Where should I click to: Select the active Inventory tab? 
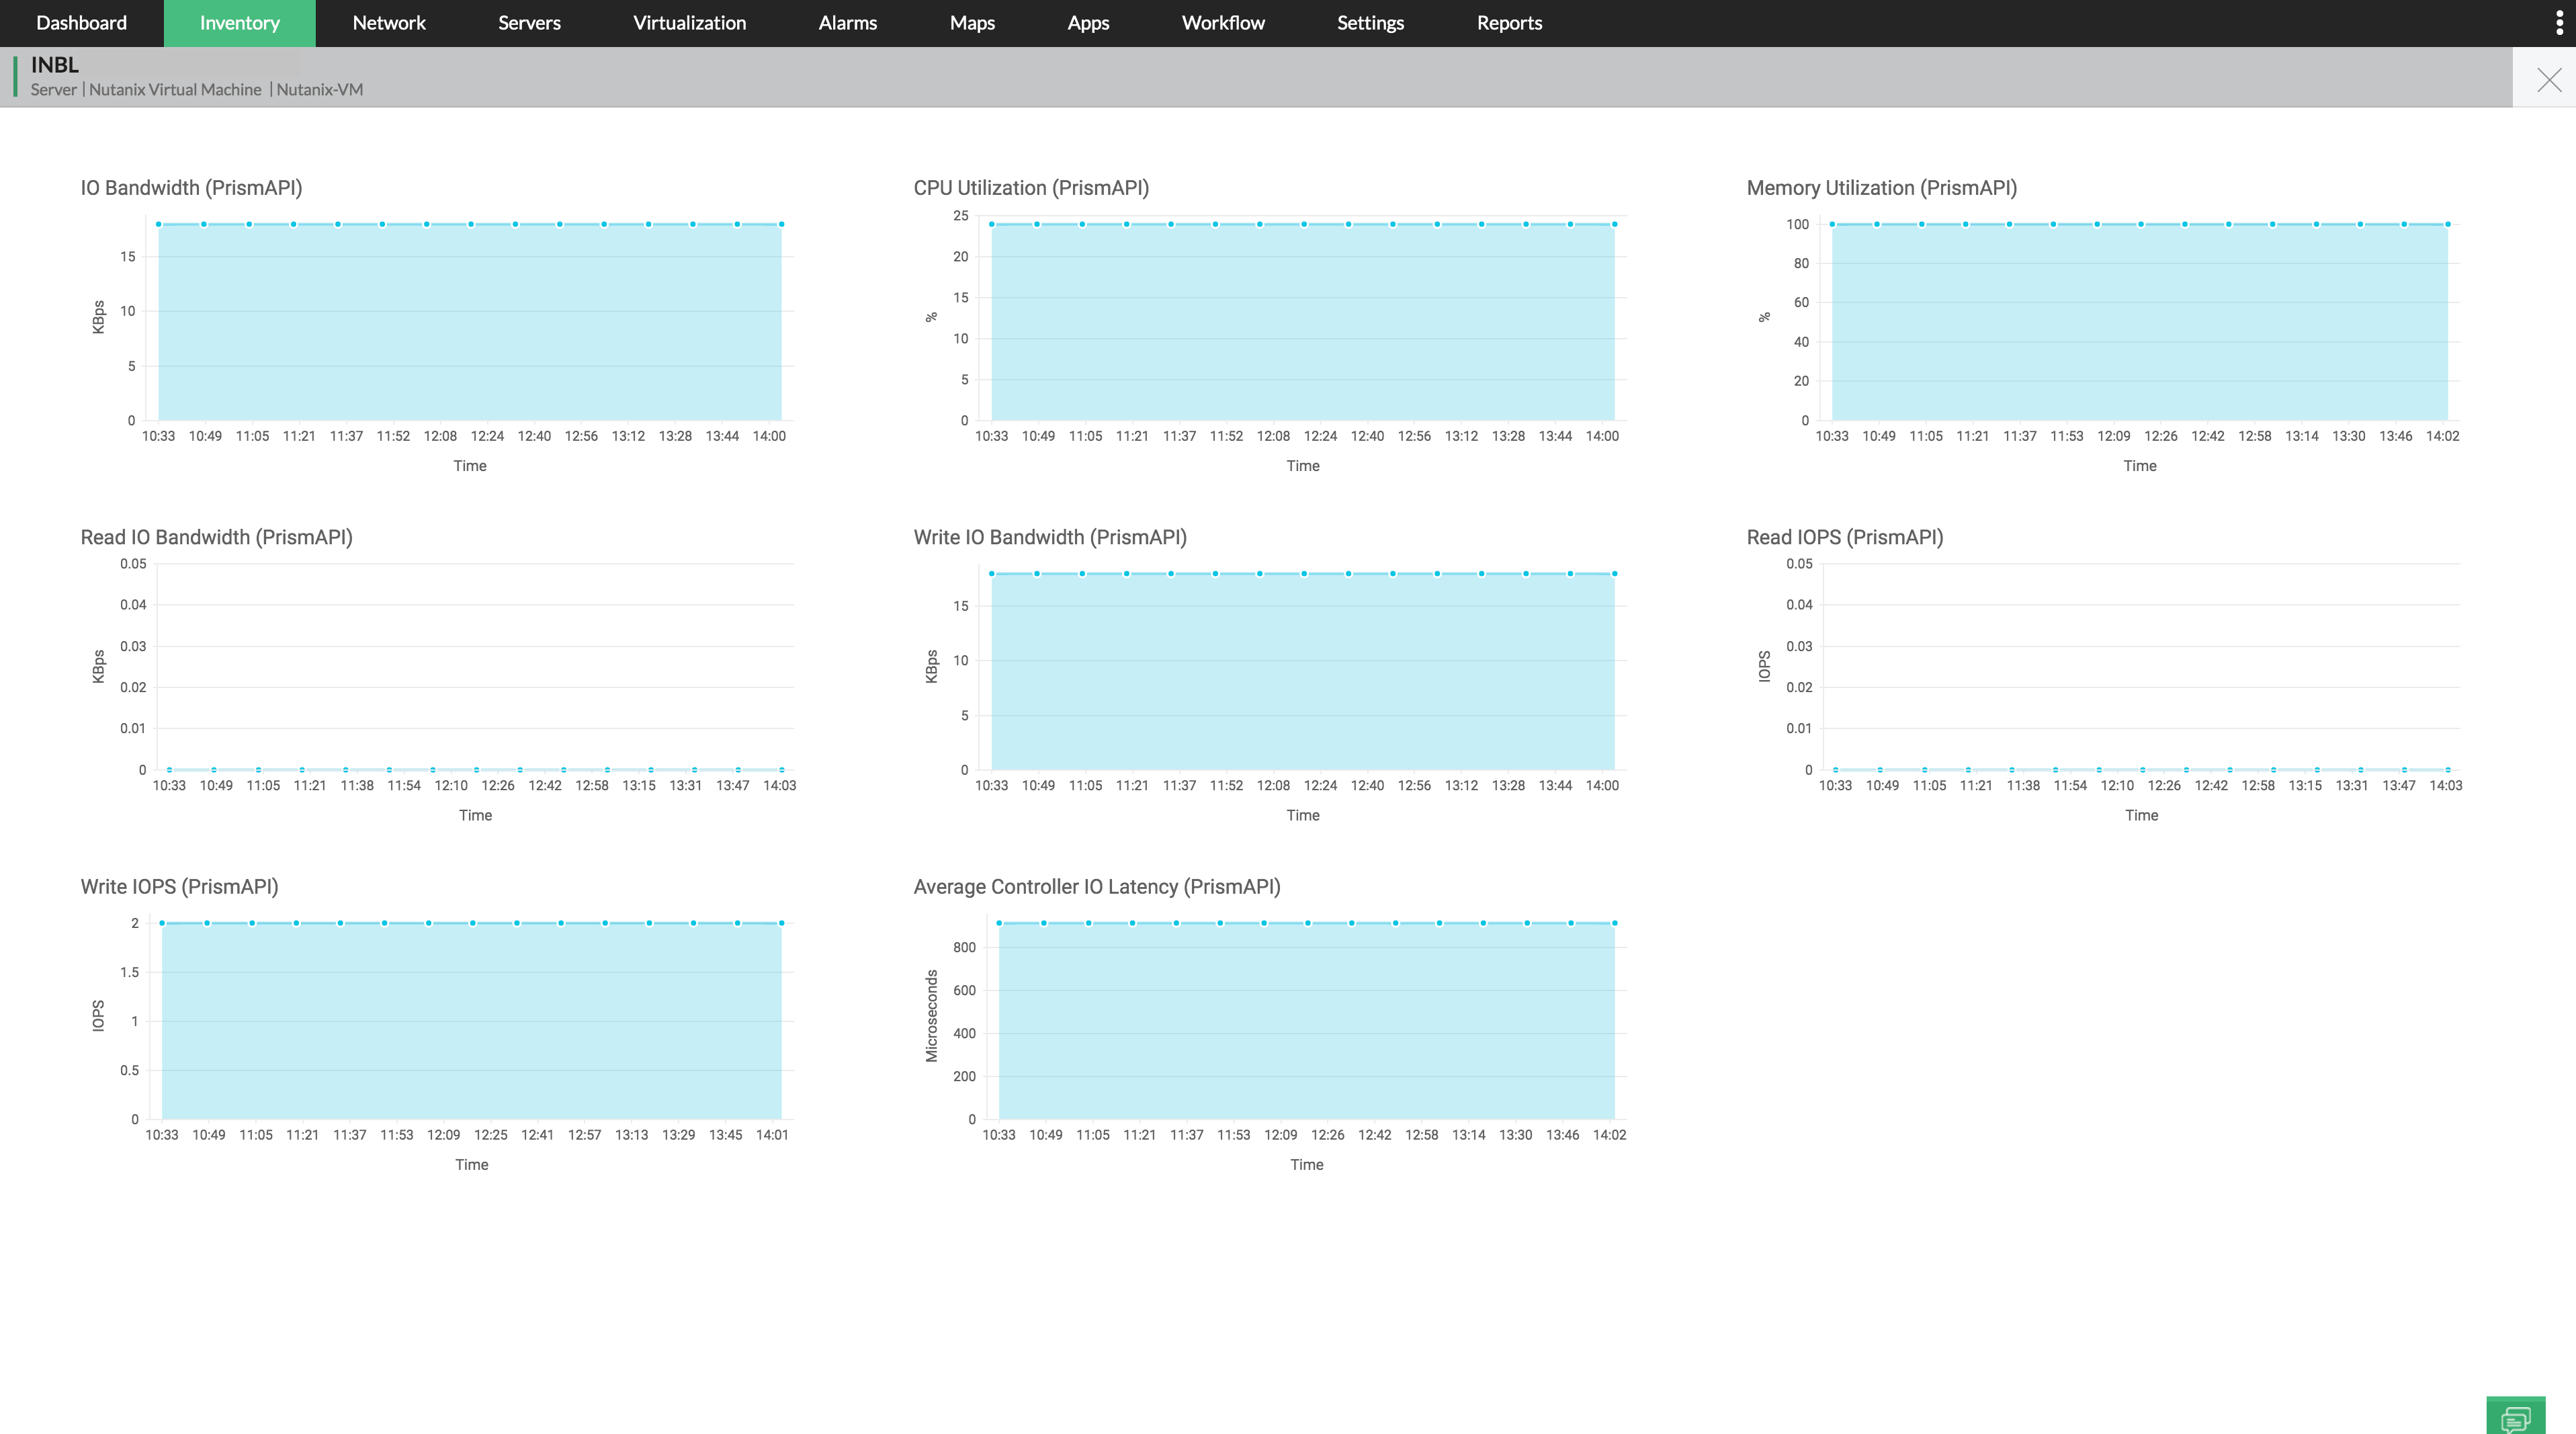coord(239,23)
